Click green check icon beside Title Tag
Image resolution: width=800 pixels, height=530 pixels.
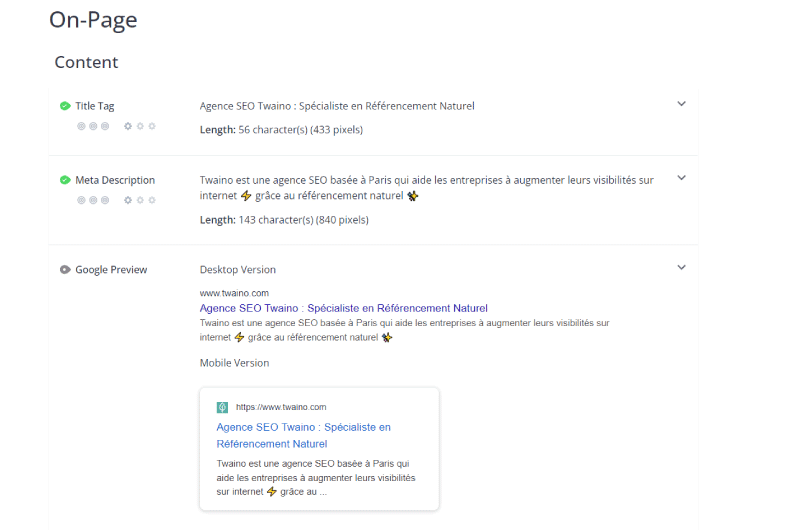(65, 106)
